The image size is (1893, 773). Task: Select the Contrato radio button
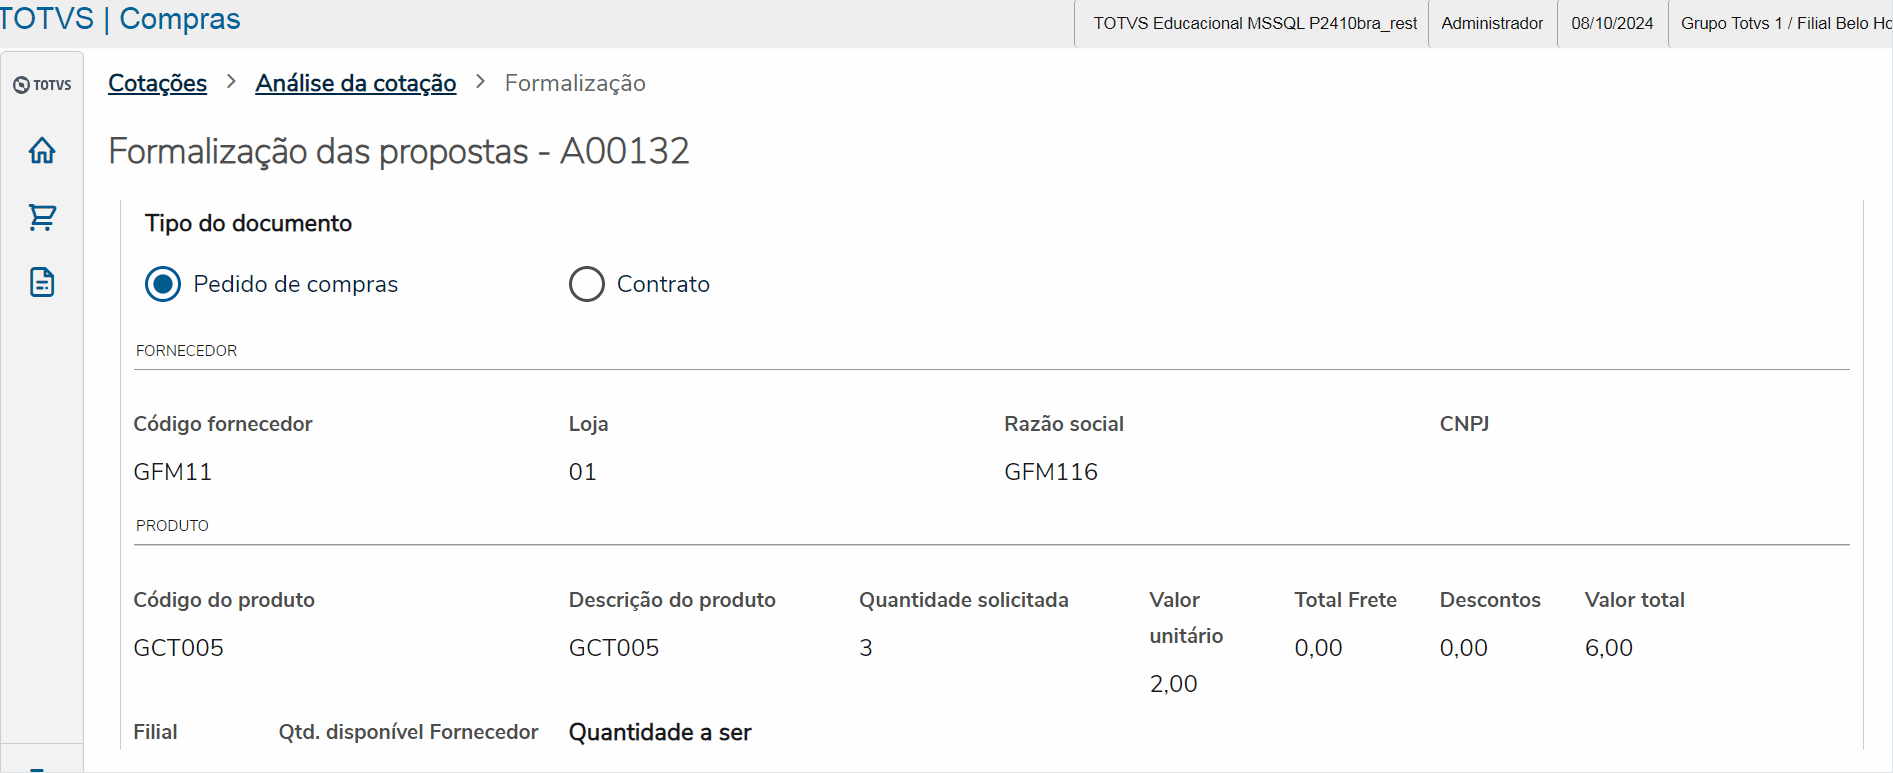tap(587, 284)
